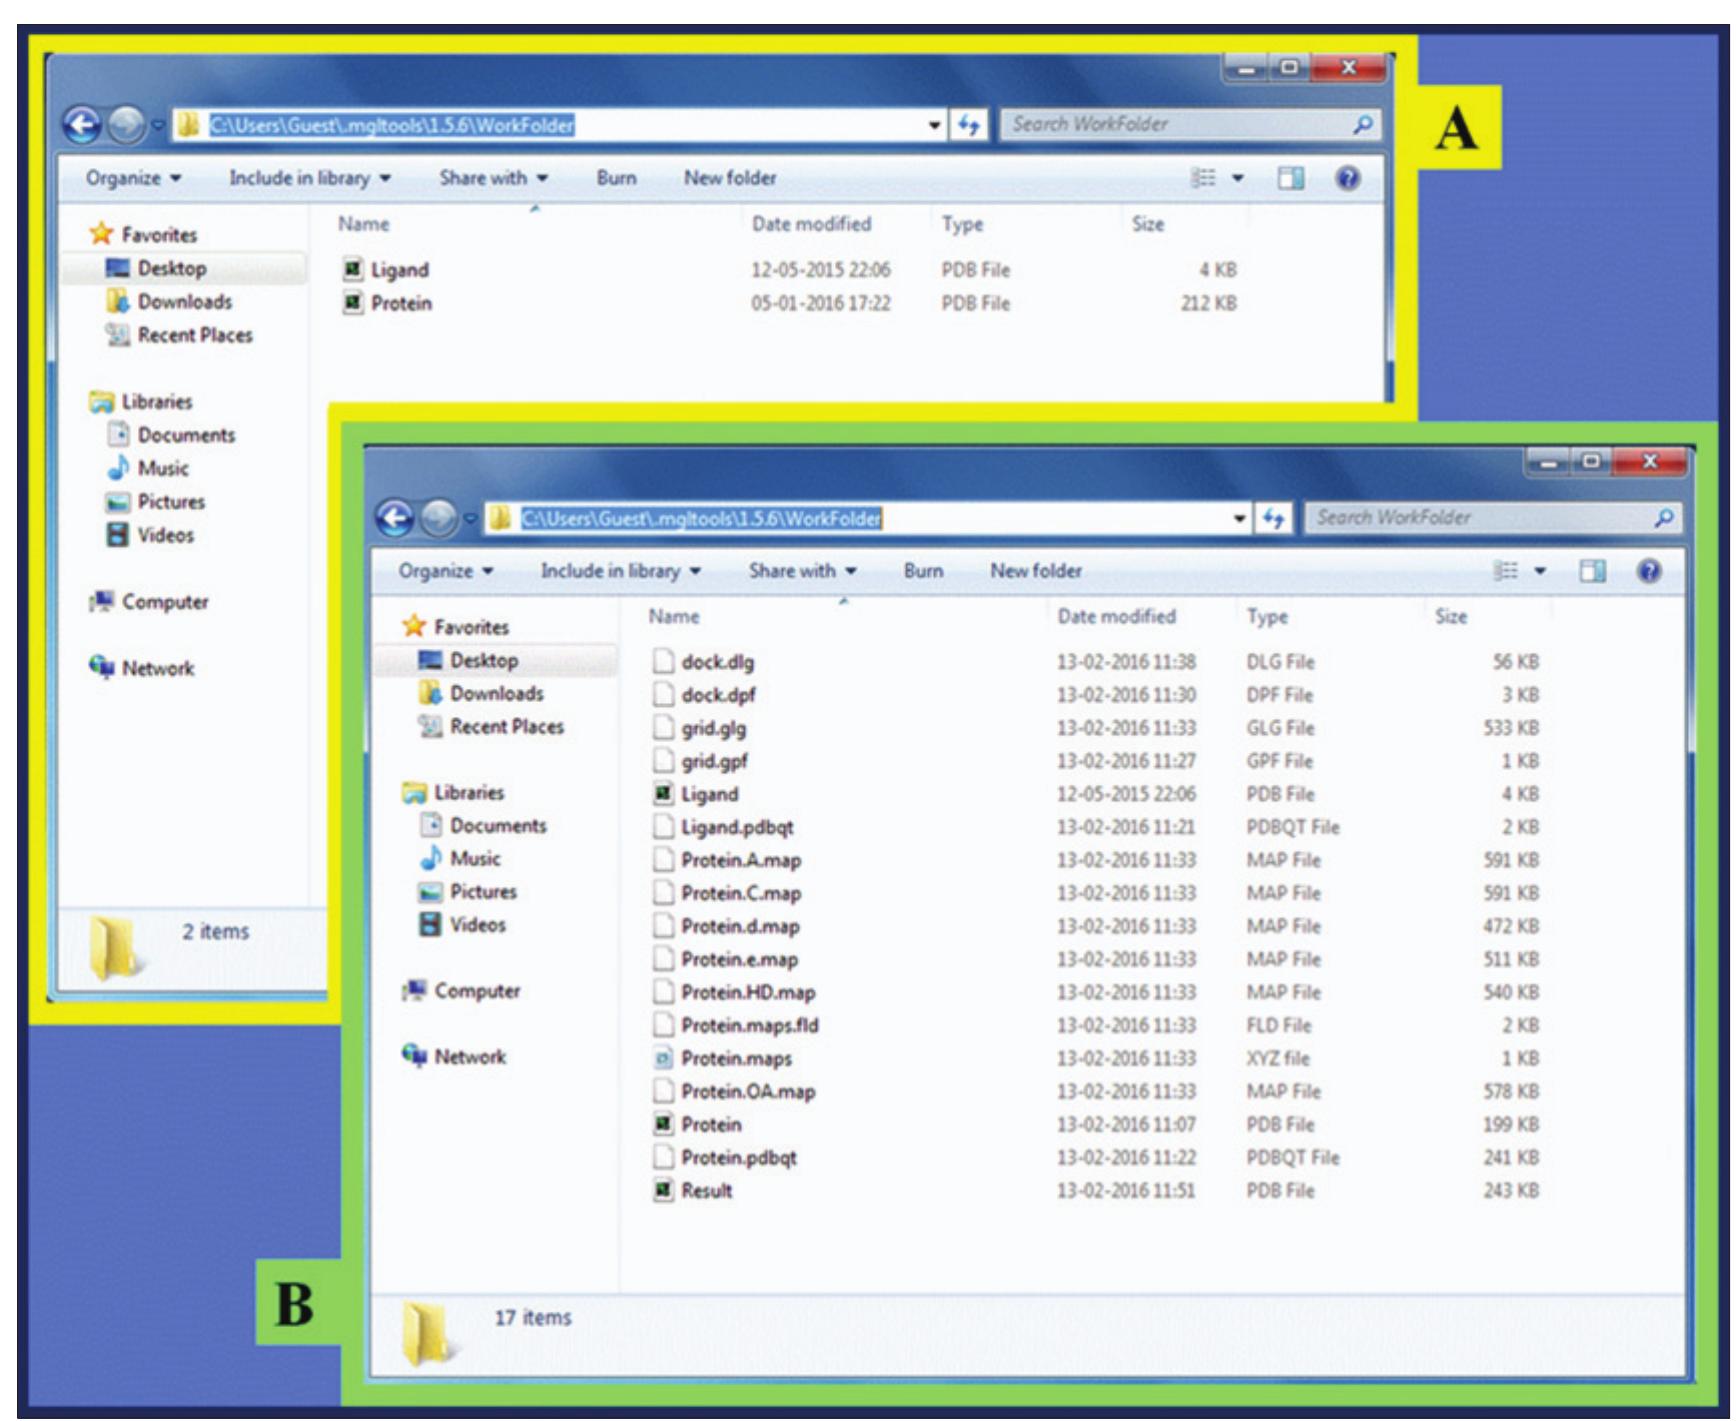Select the Result PDB file icon
This screenshot has width=1736, height=1421.
662,1190
